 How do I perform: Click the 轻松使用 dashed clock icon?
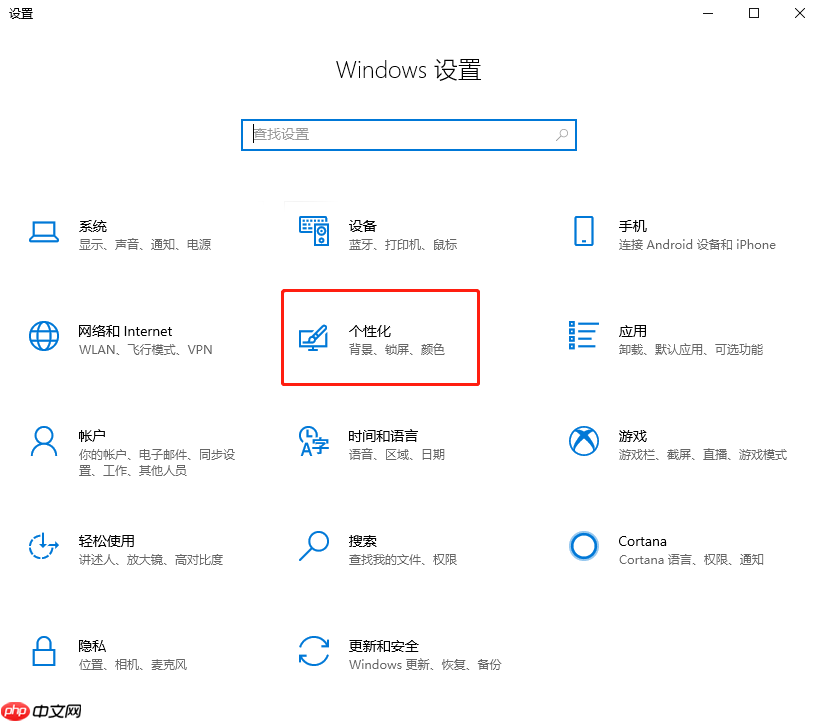(44, 546)
